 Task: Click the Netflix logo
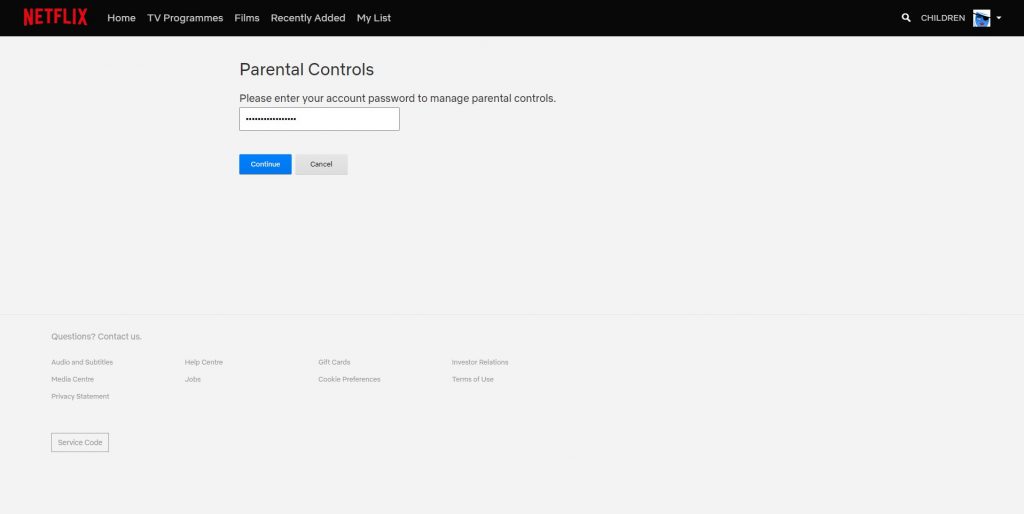[x=55, y=17]
